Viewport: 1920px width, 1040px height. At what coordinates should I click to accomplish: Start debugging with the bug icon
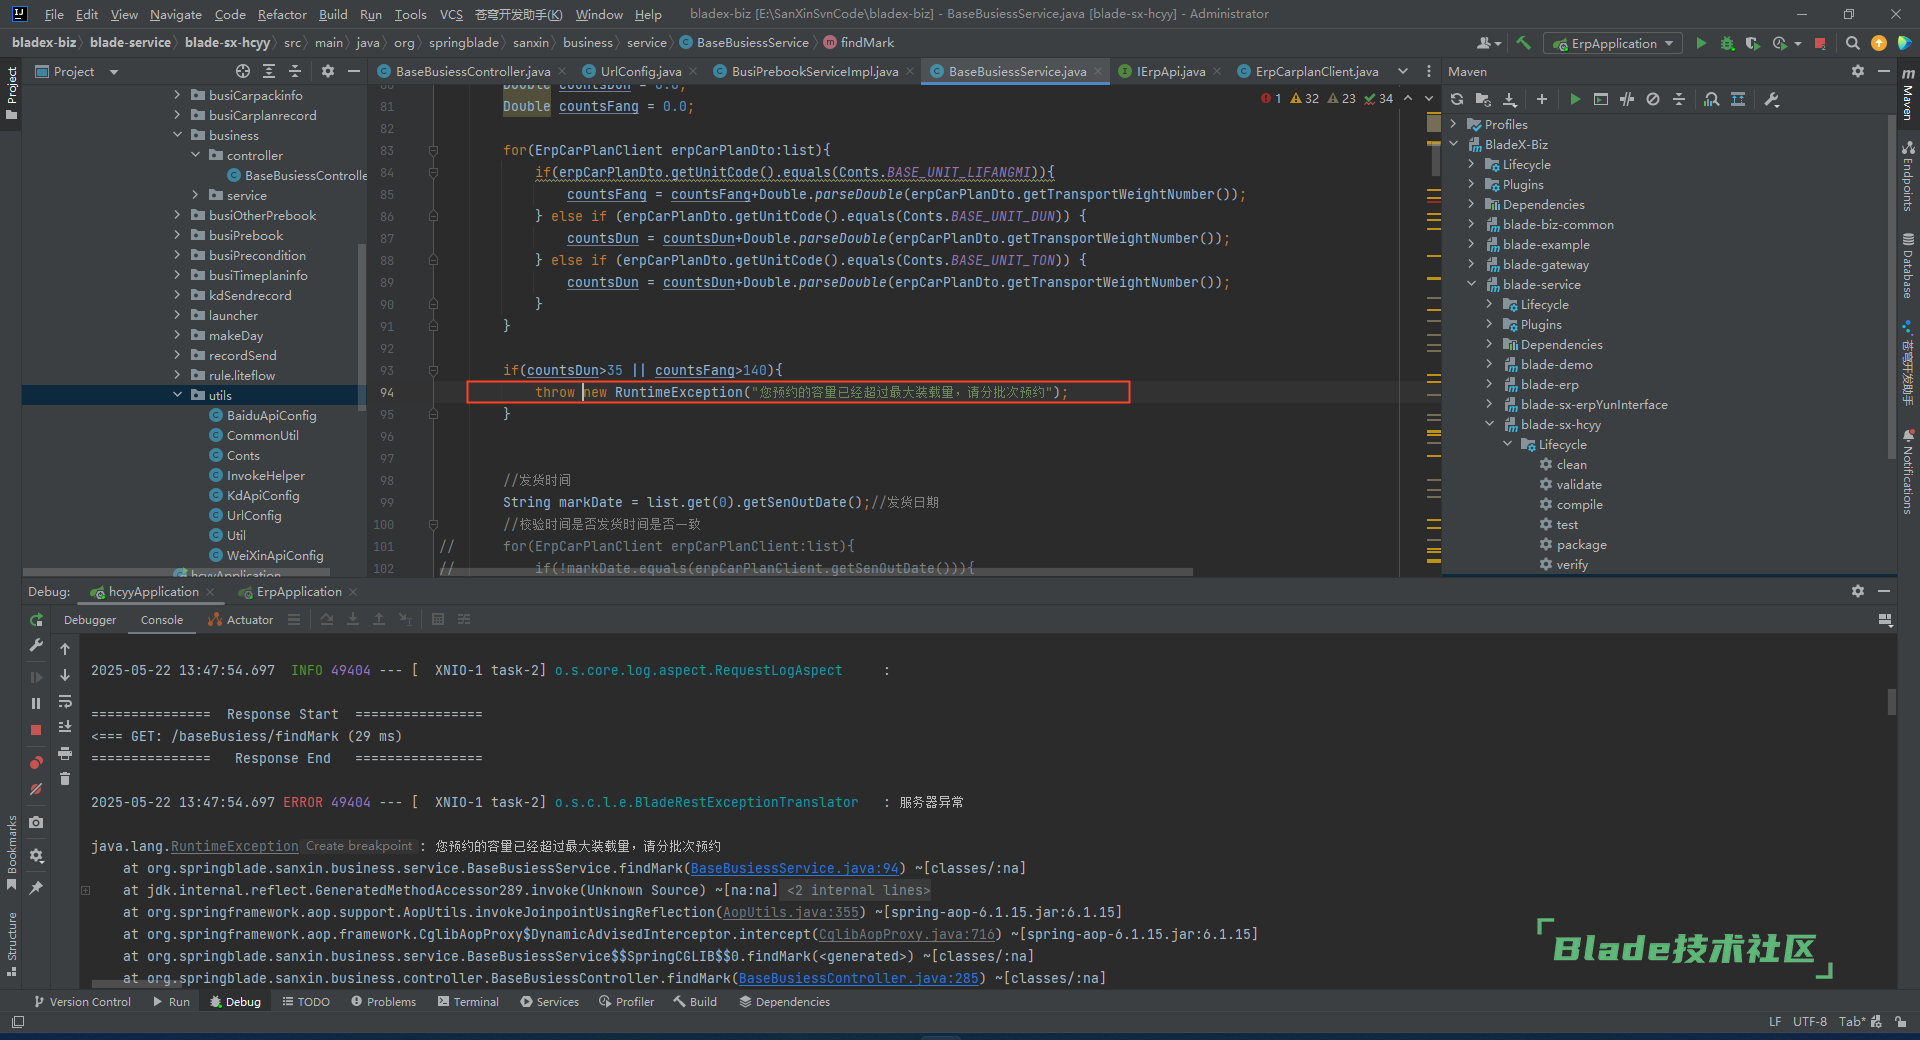(1727, 43)
